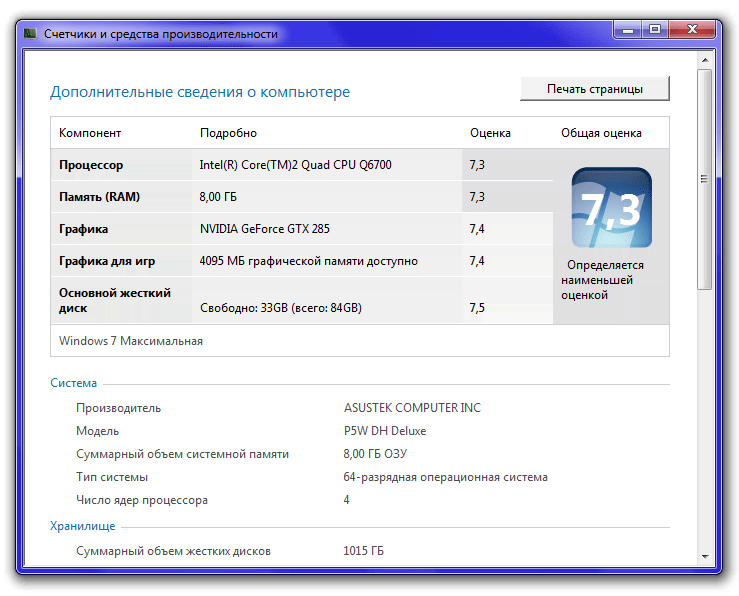This screenshot has height=596, width=739.
Task: Click the ASUSTEK COMPUTER INC value
Action: click(412, 408)
